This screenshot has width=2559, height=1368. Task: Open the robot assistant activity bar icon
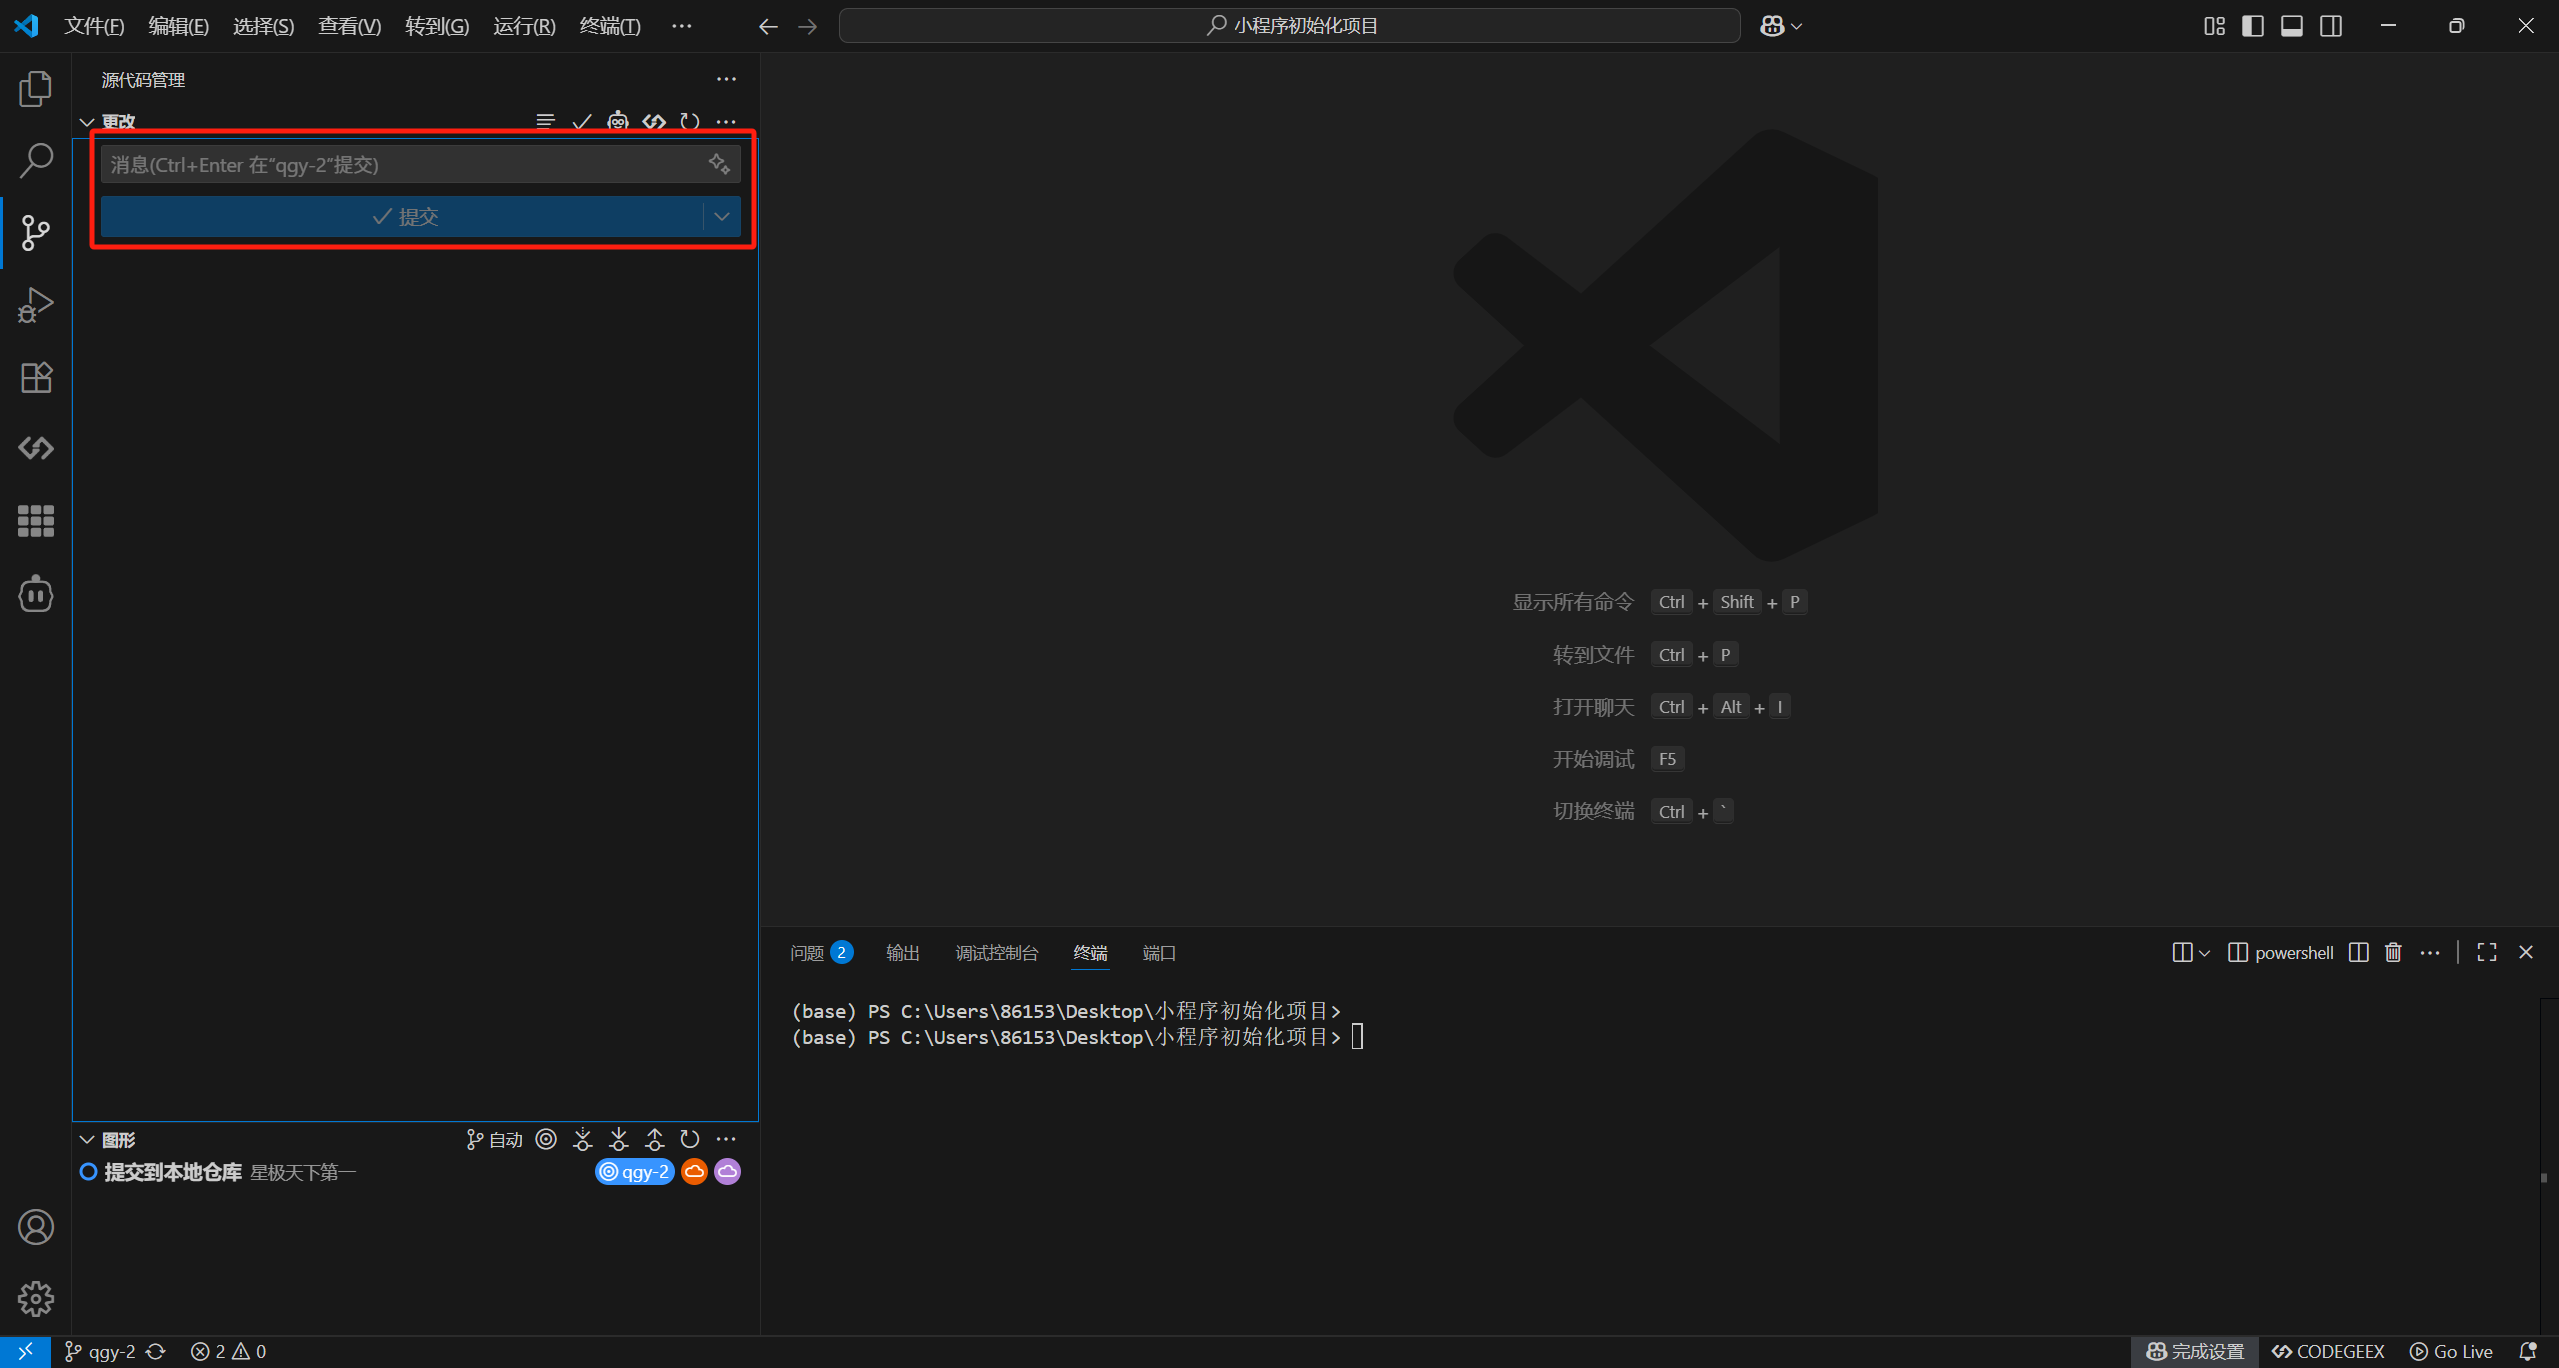[36, 594]
